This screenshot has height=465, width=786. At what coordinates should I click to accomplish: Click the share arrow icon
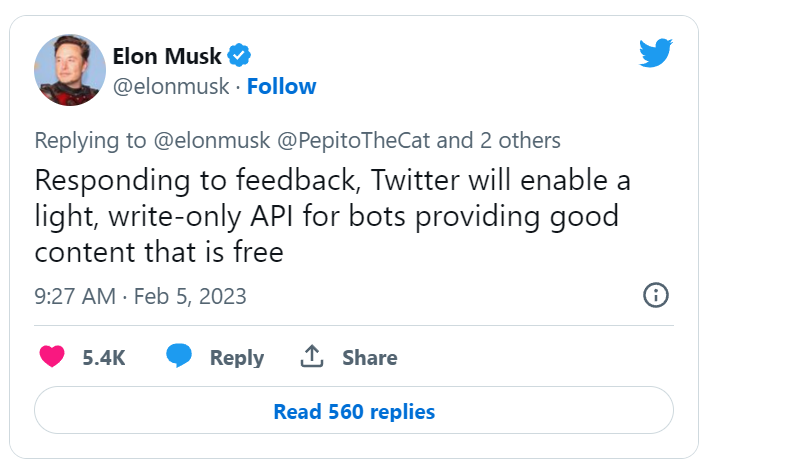pos(312,356)
